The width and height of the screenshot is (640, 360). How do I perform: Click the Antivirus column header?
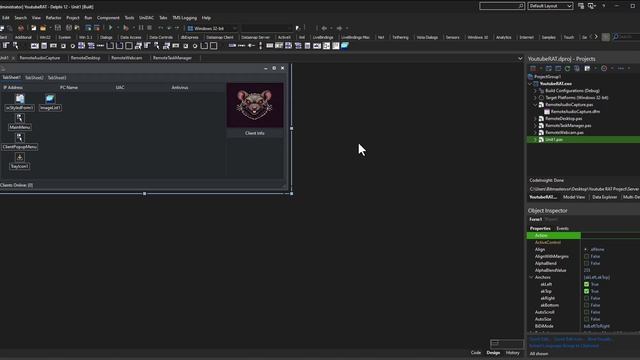click(180, 87)
